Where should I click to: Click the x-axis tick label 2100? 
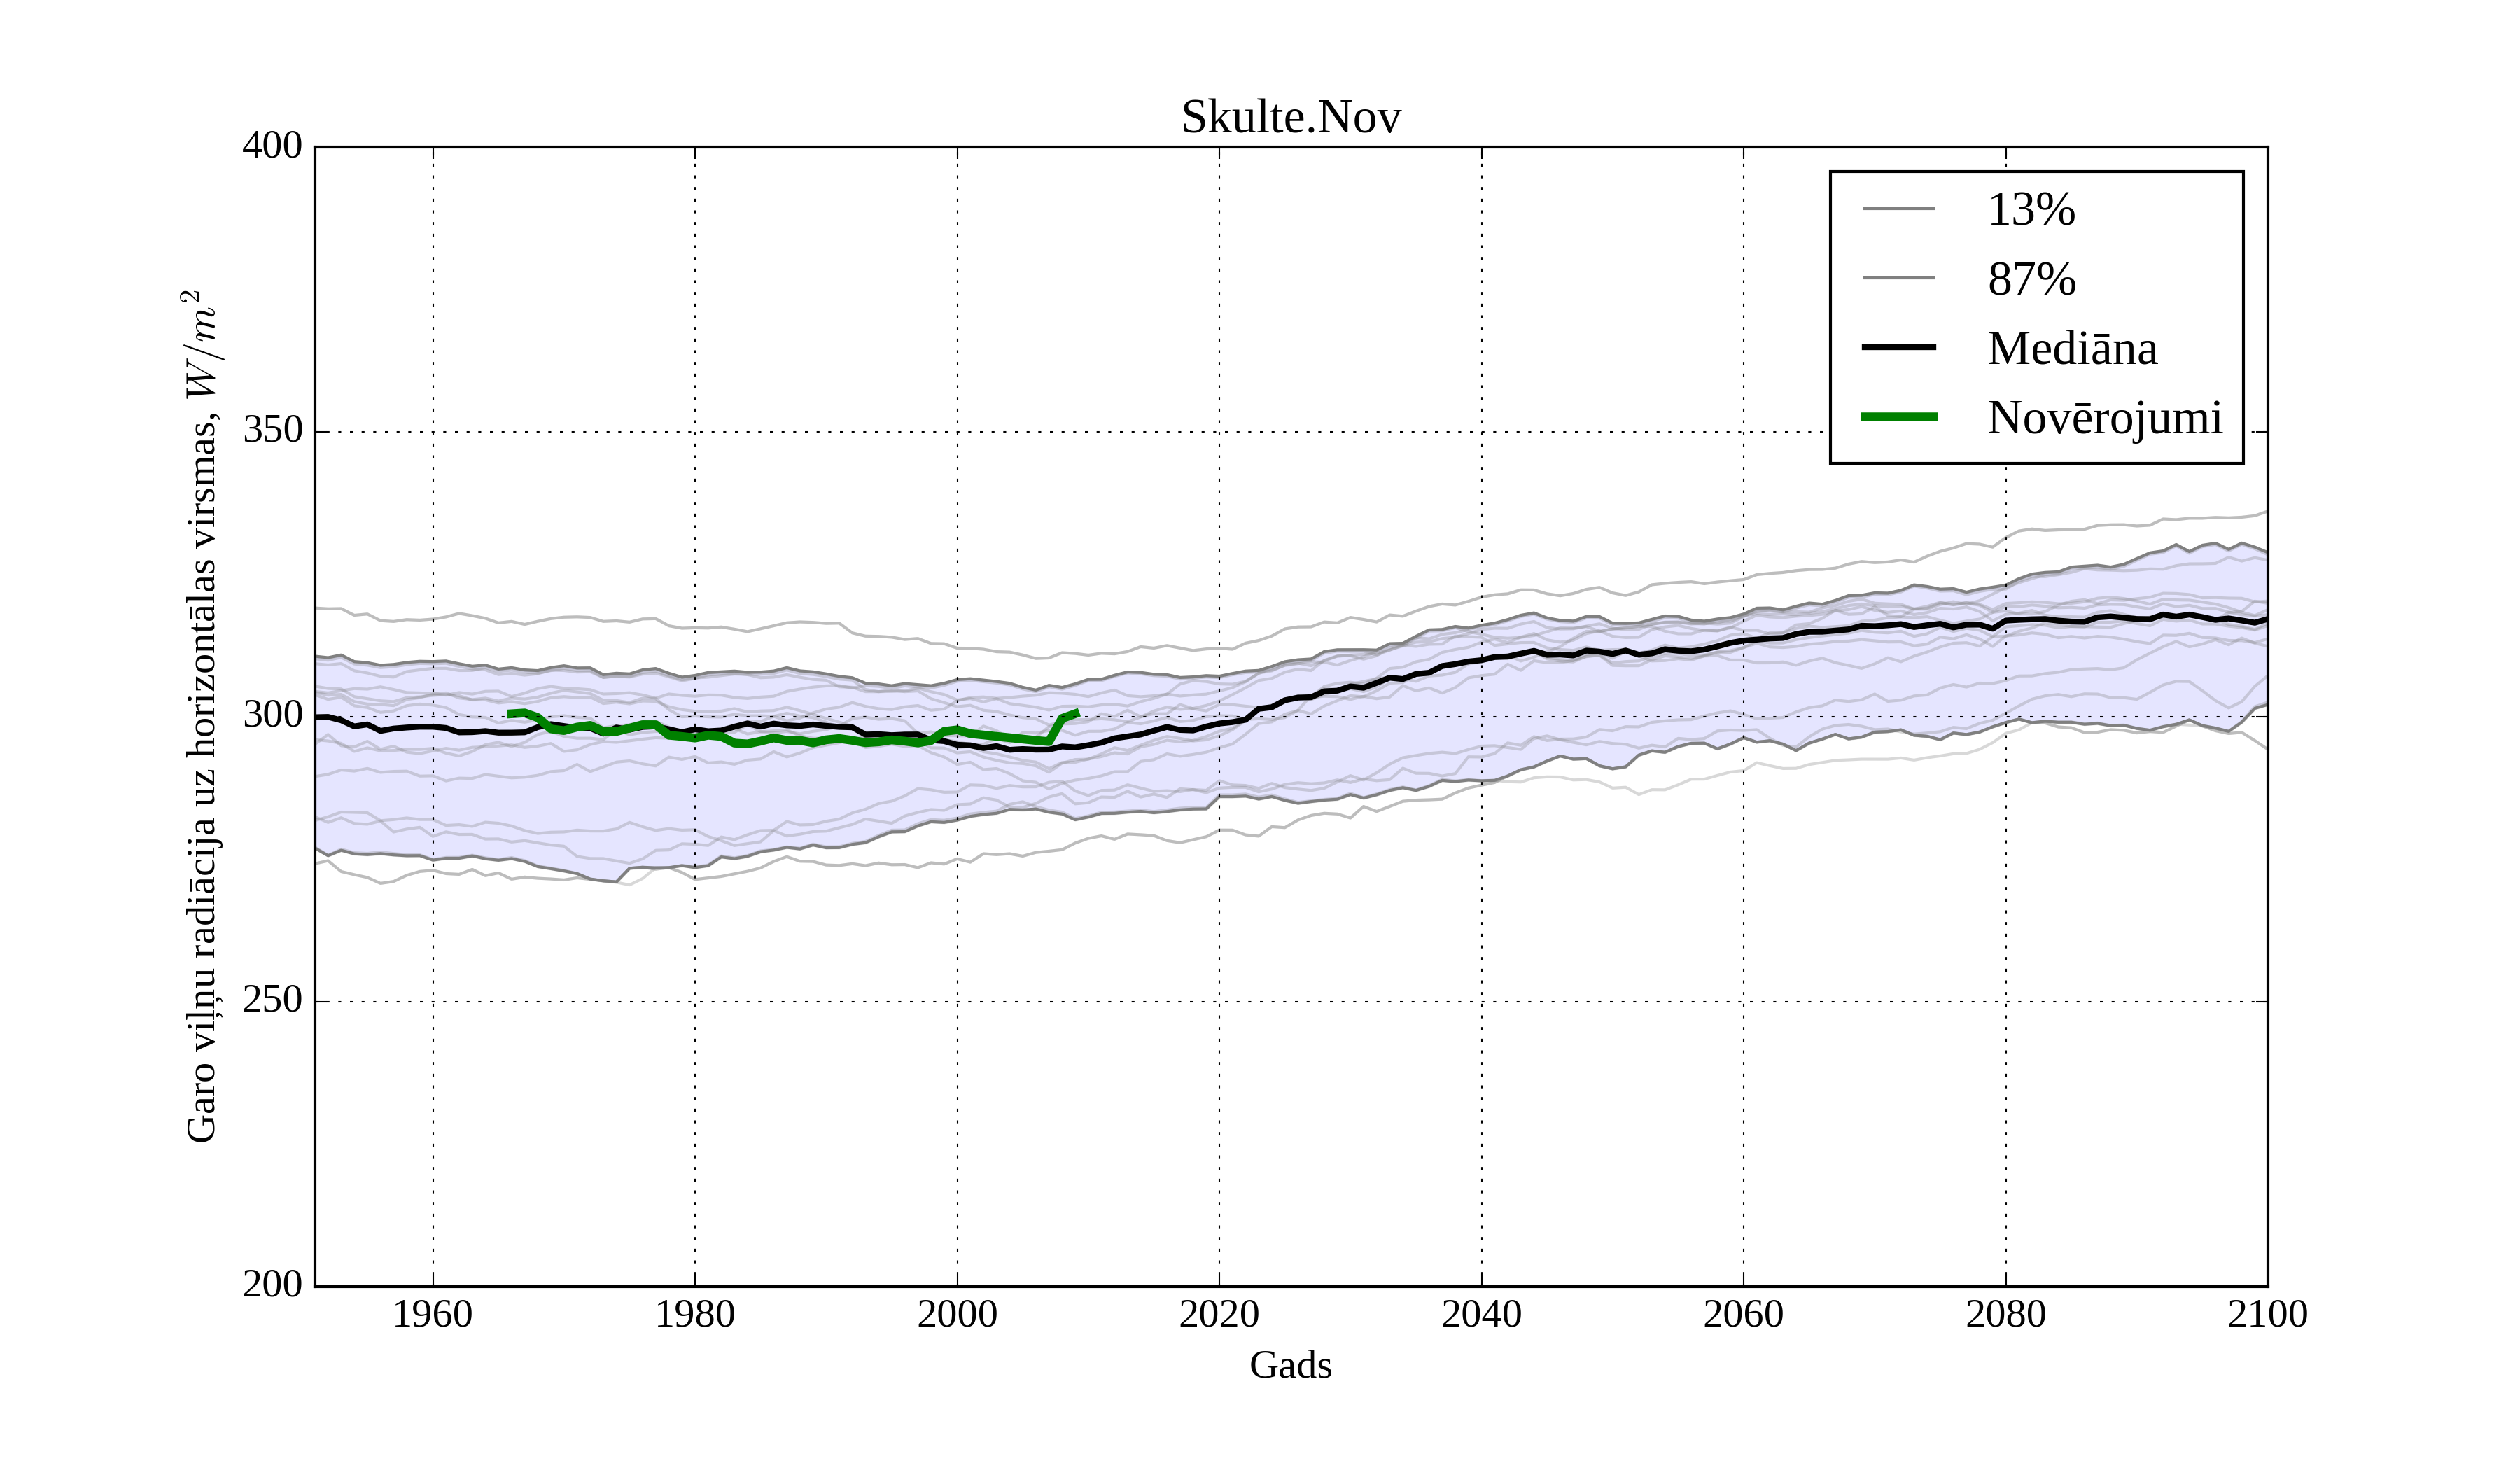[2267, 1314]
